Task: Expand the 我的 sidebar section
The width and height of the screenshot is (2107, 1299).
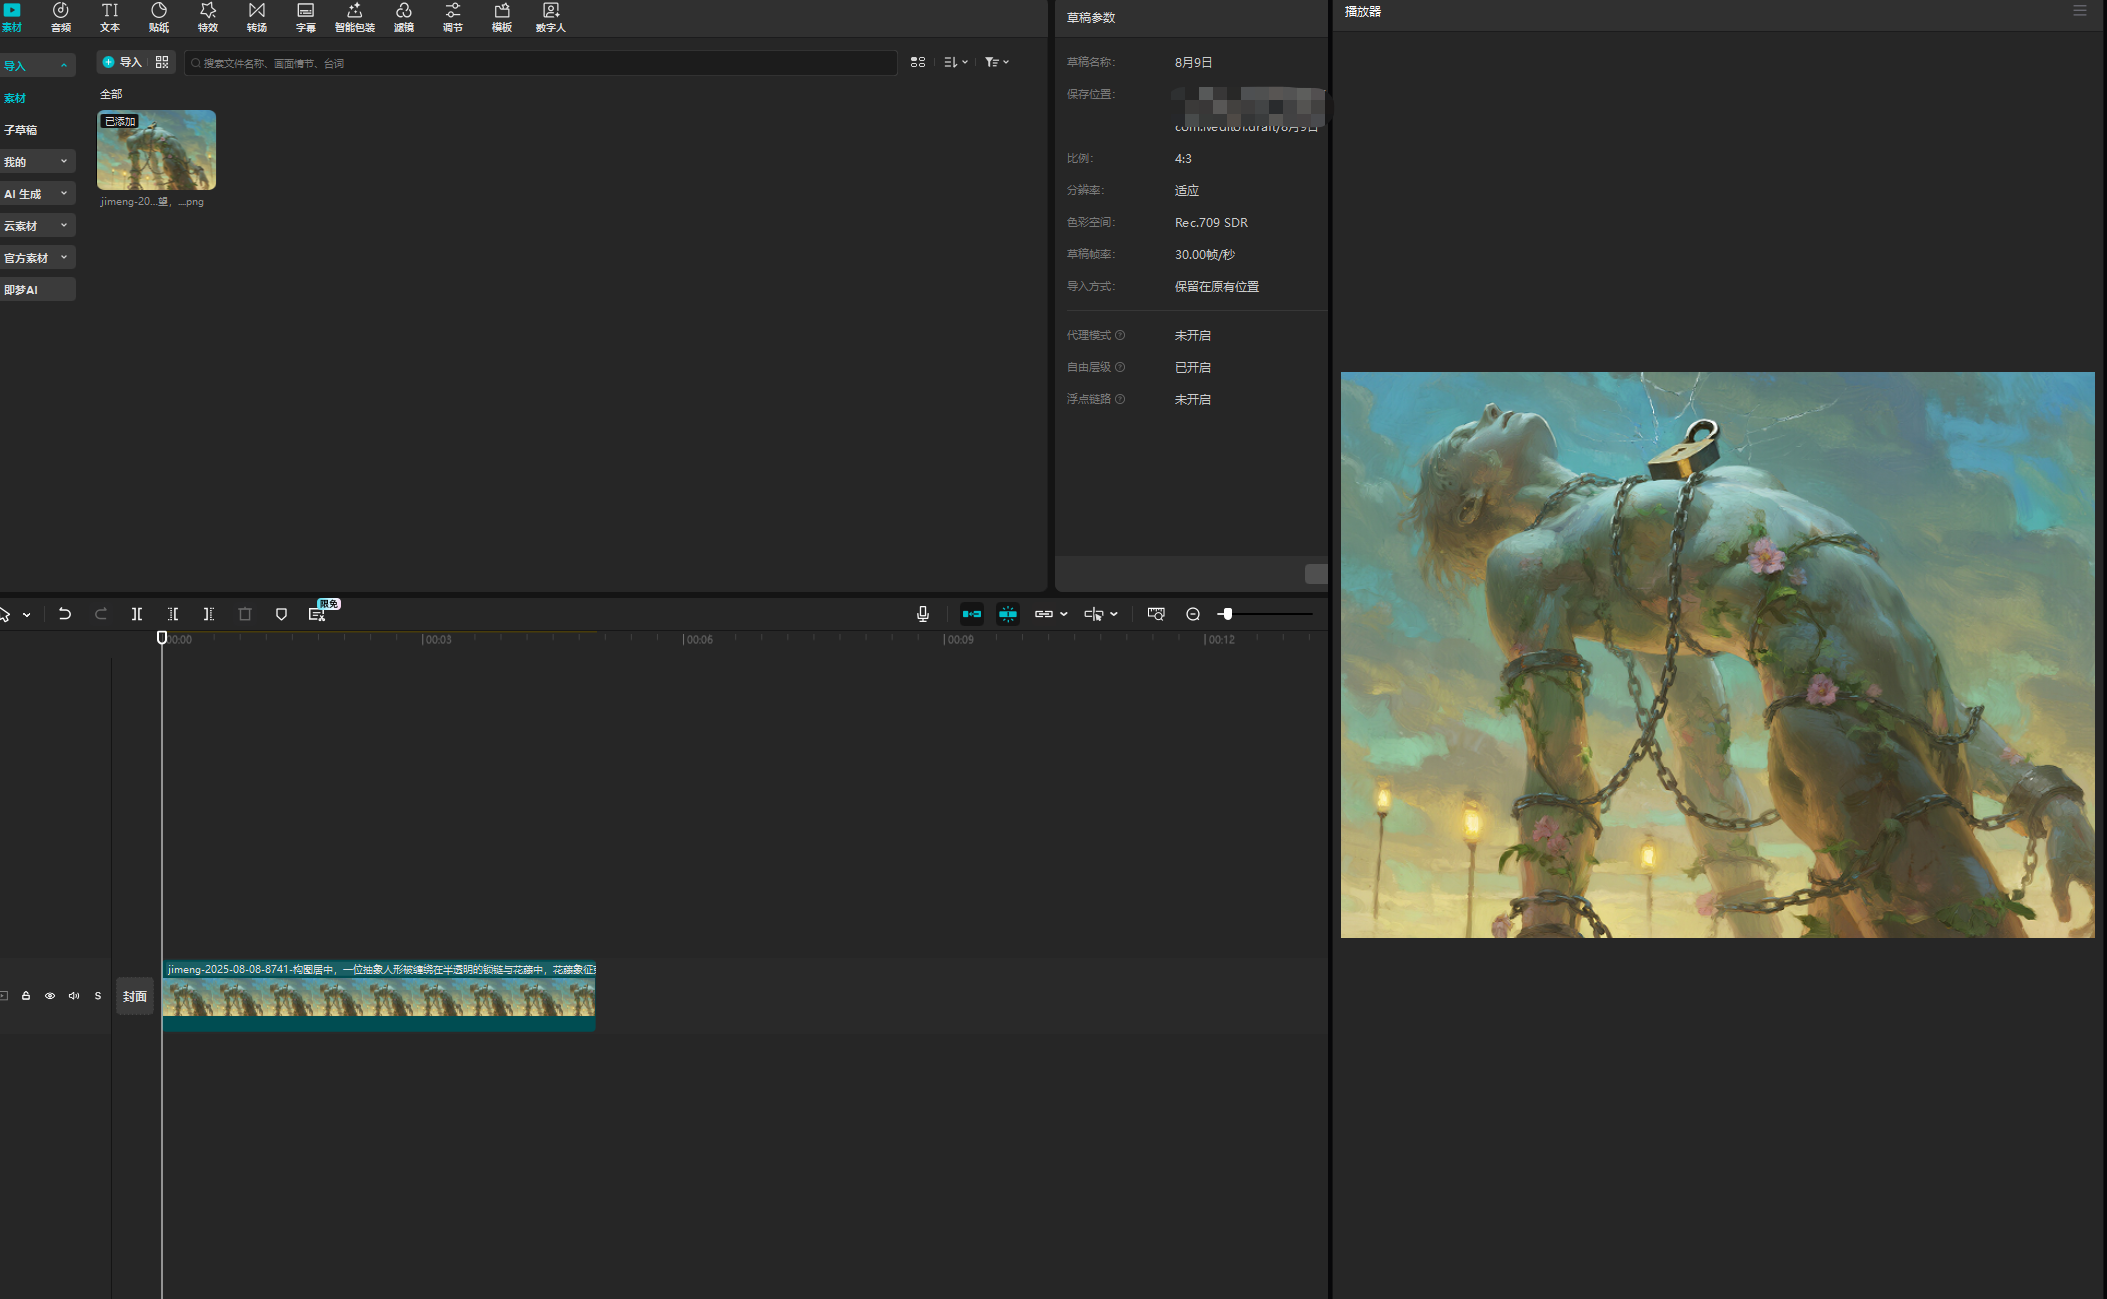Action: point(37,162)
